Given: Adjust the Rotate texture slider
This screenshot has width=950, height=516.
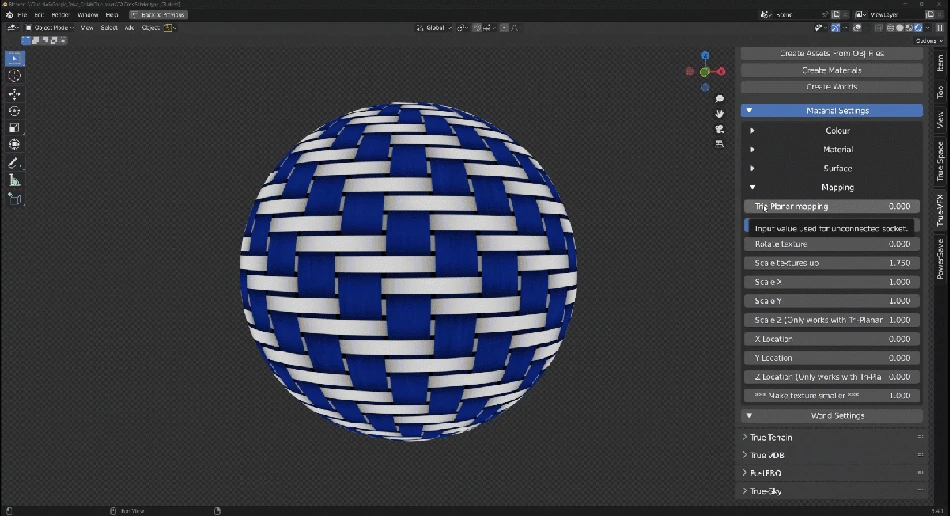Looking at the screenshot, I should pyautogui.click(x=831, y=244).
